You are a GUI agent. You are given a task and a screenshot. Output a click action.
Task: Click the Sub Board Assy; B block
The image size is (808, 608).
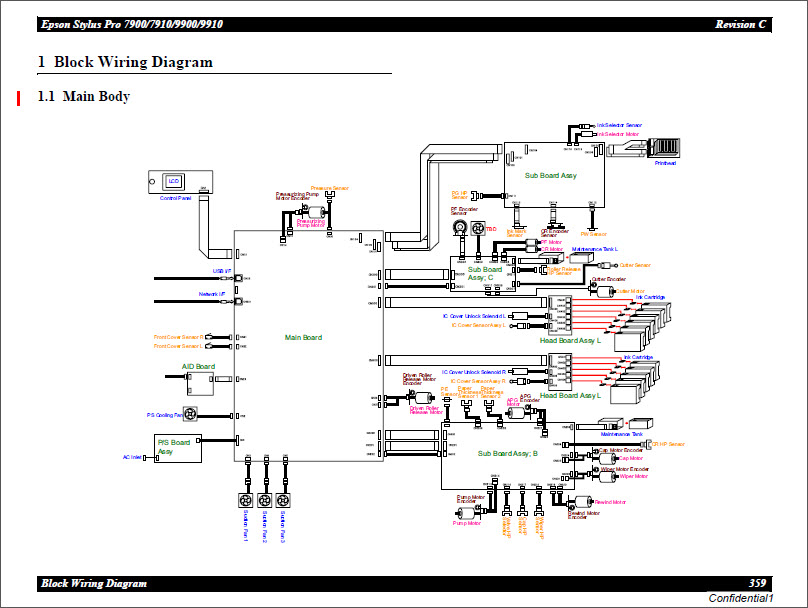(x=507, y=453)
